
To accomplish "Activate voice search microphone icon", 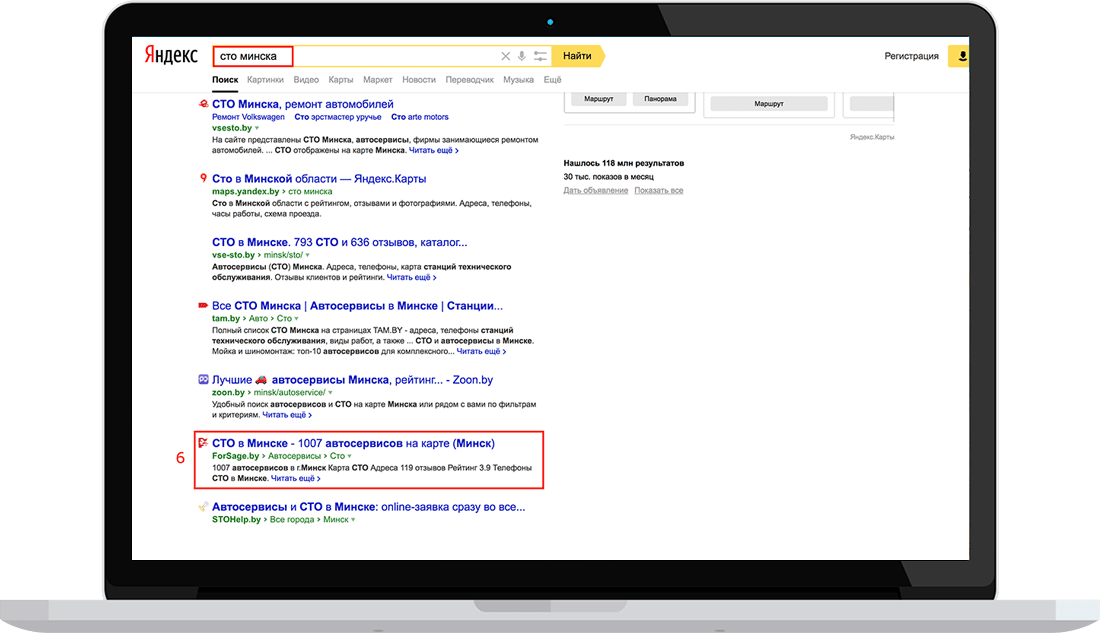I will tap(522, 56).
